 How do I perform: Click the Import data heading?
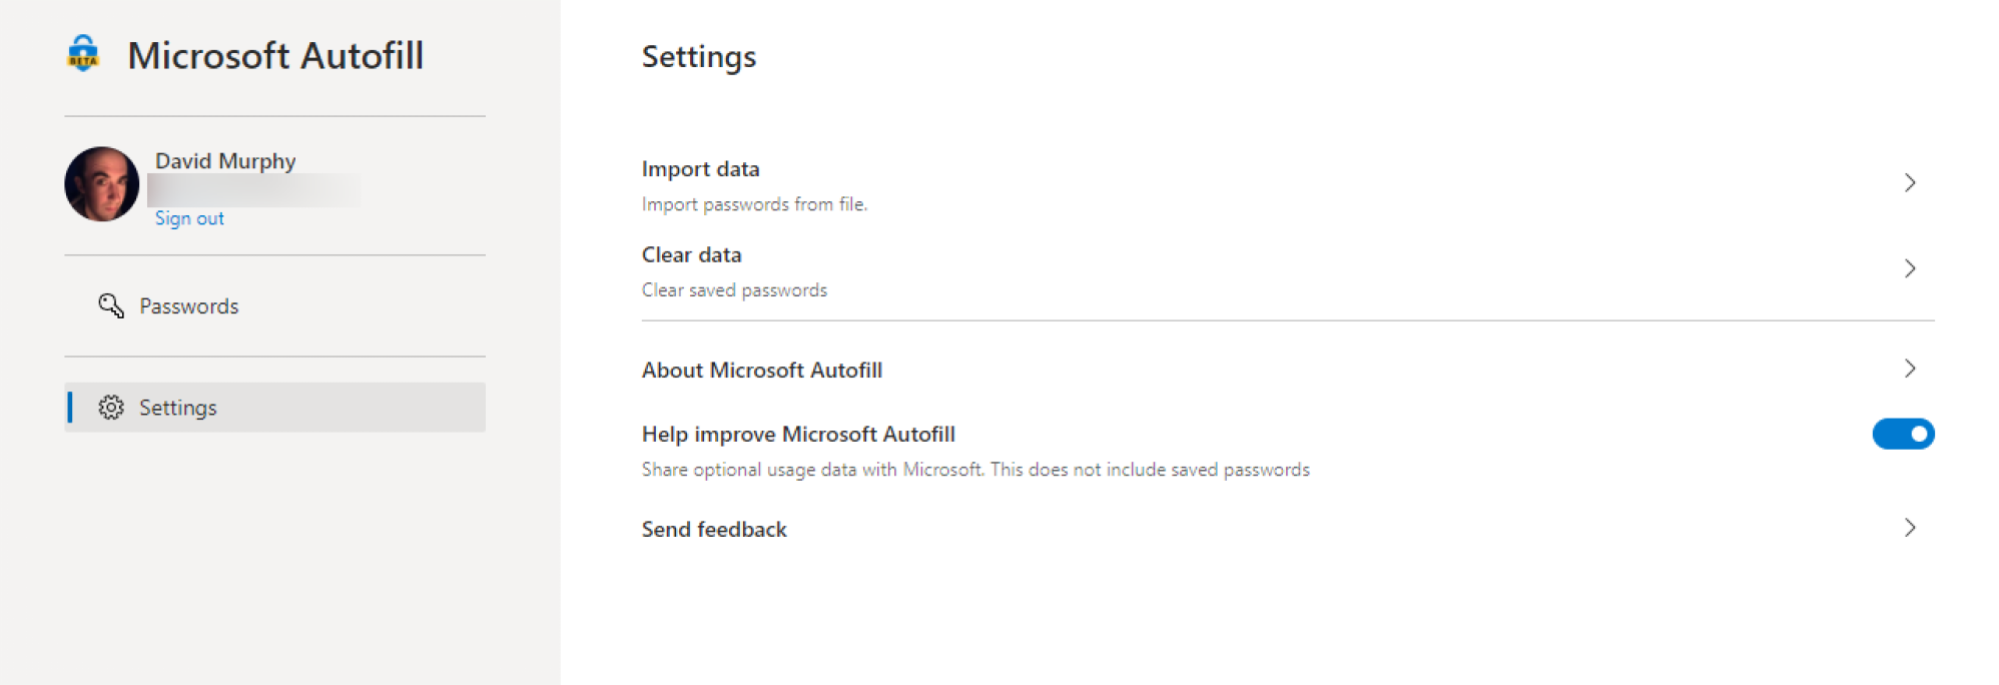[x=701, y=169]
